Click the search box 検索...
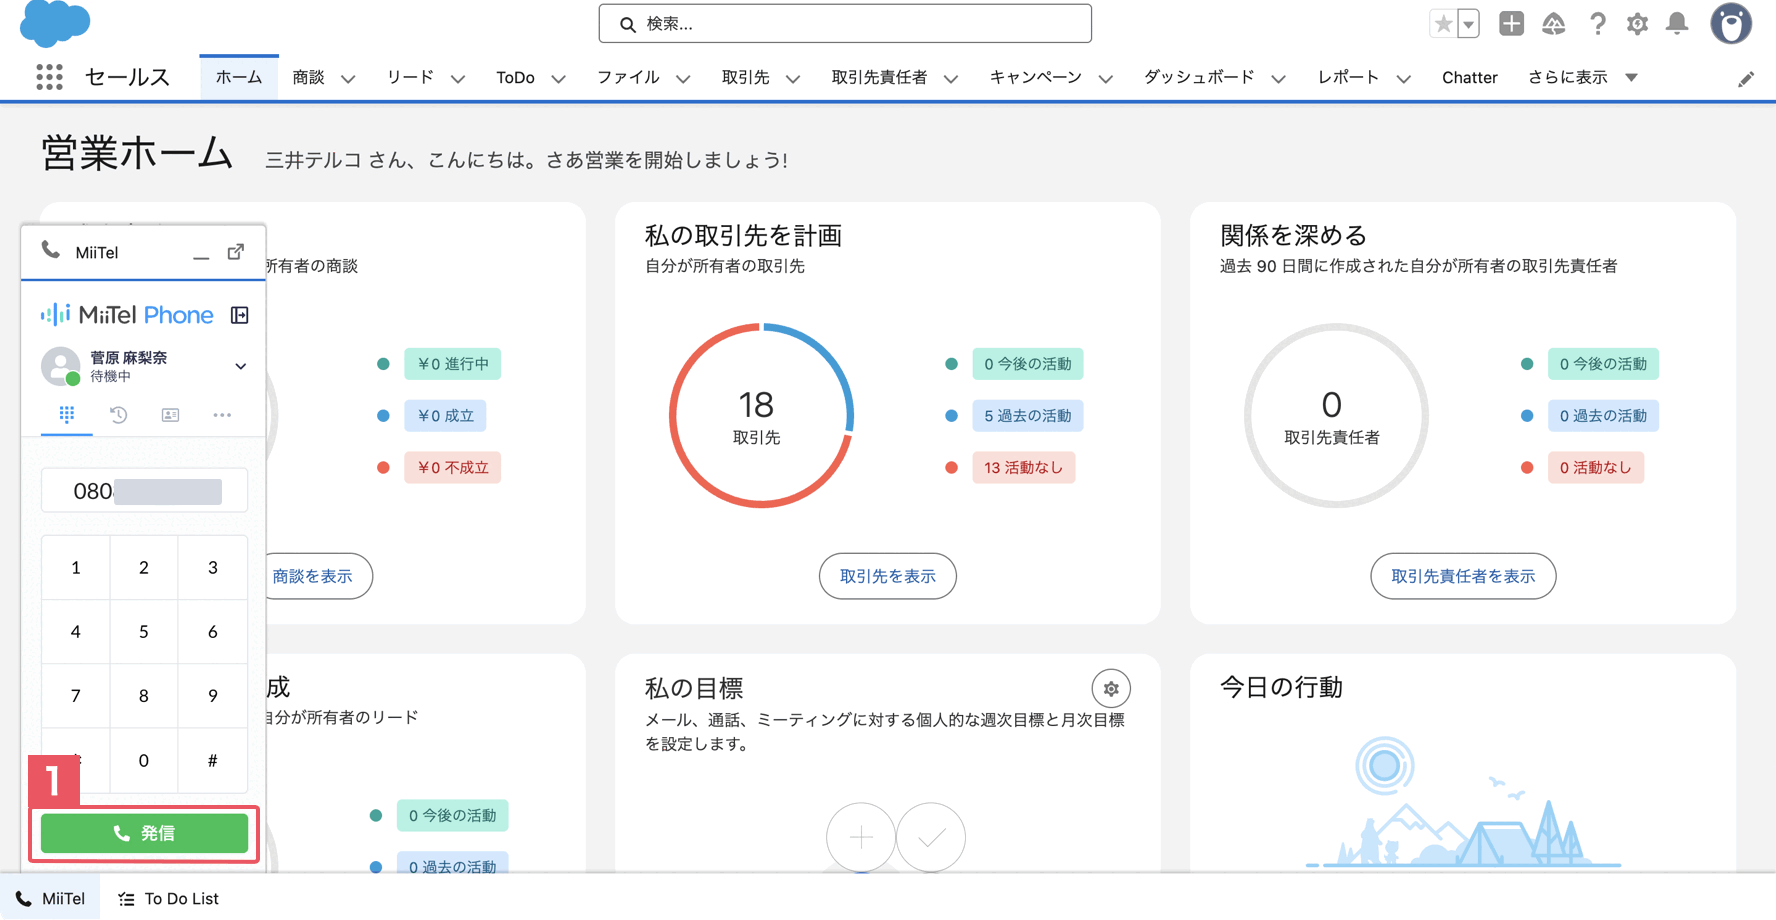The height and width of the screenshot is (920, 1776). pos(845,23)
